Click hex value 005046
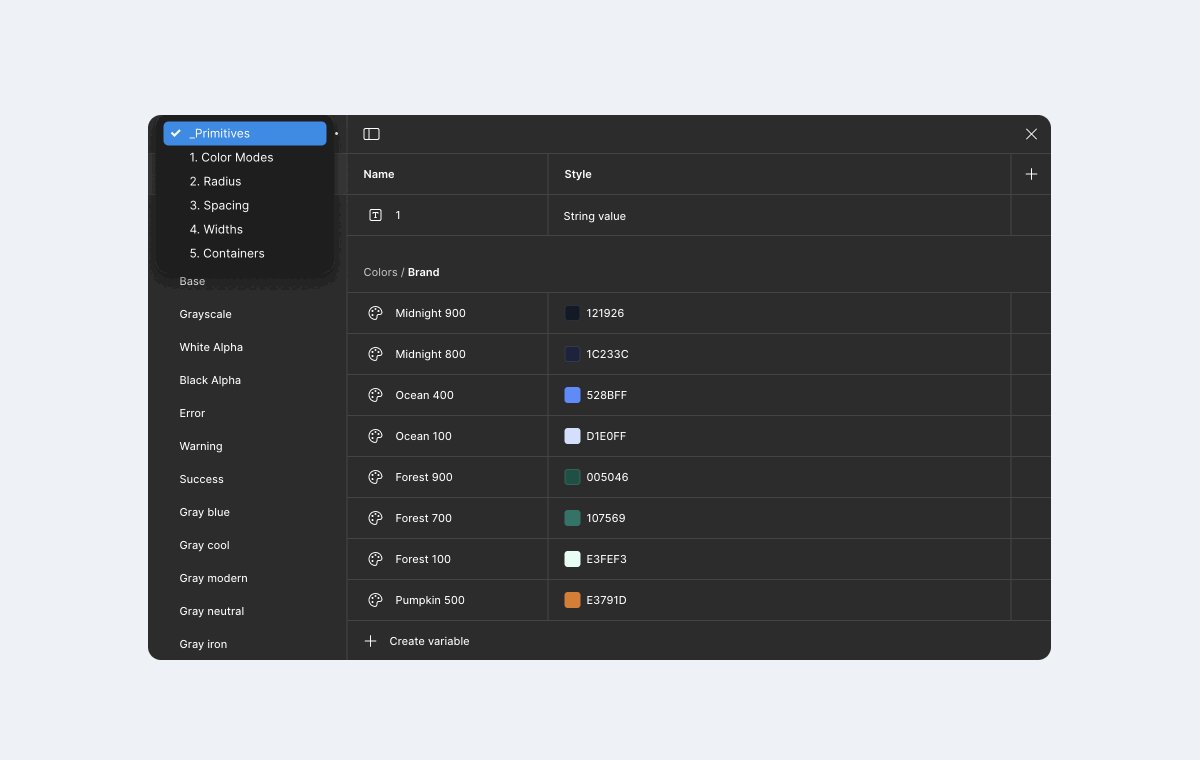The width and height of the screenshot is (1200, 760). pos(607,477)
